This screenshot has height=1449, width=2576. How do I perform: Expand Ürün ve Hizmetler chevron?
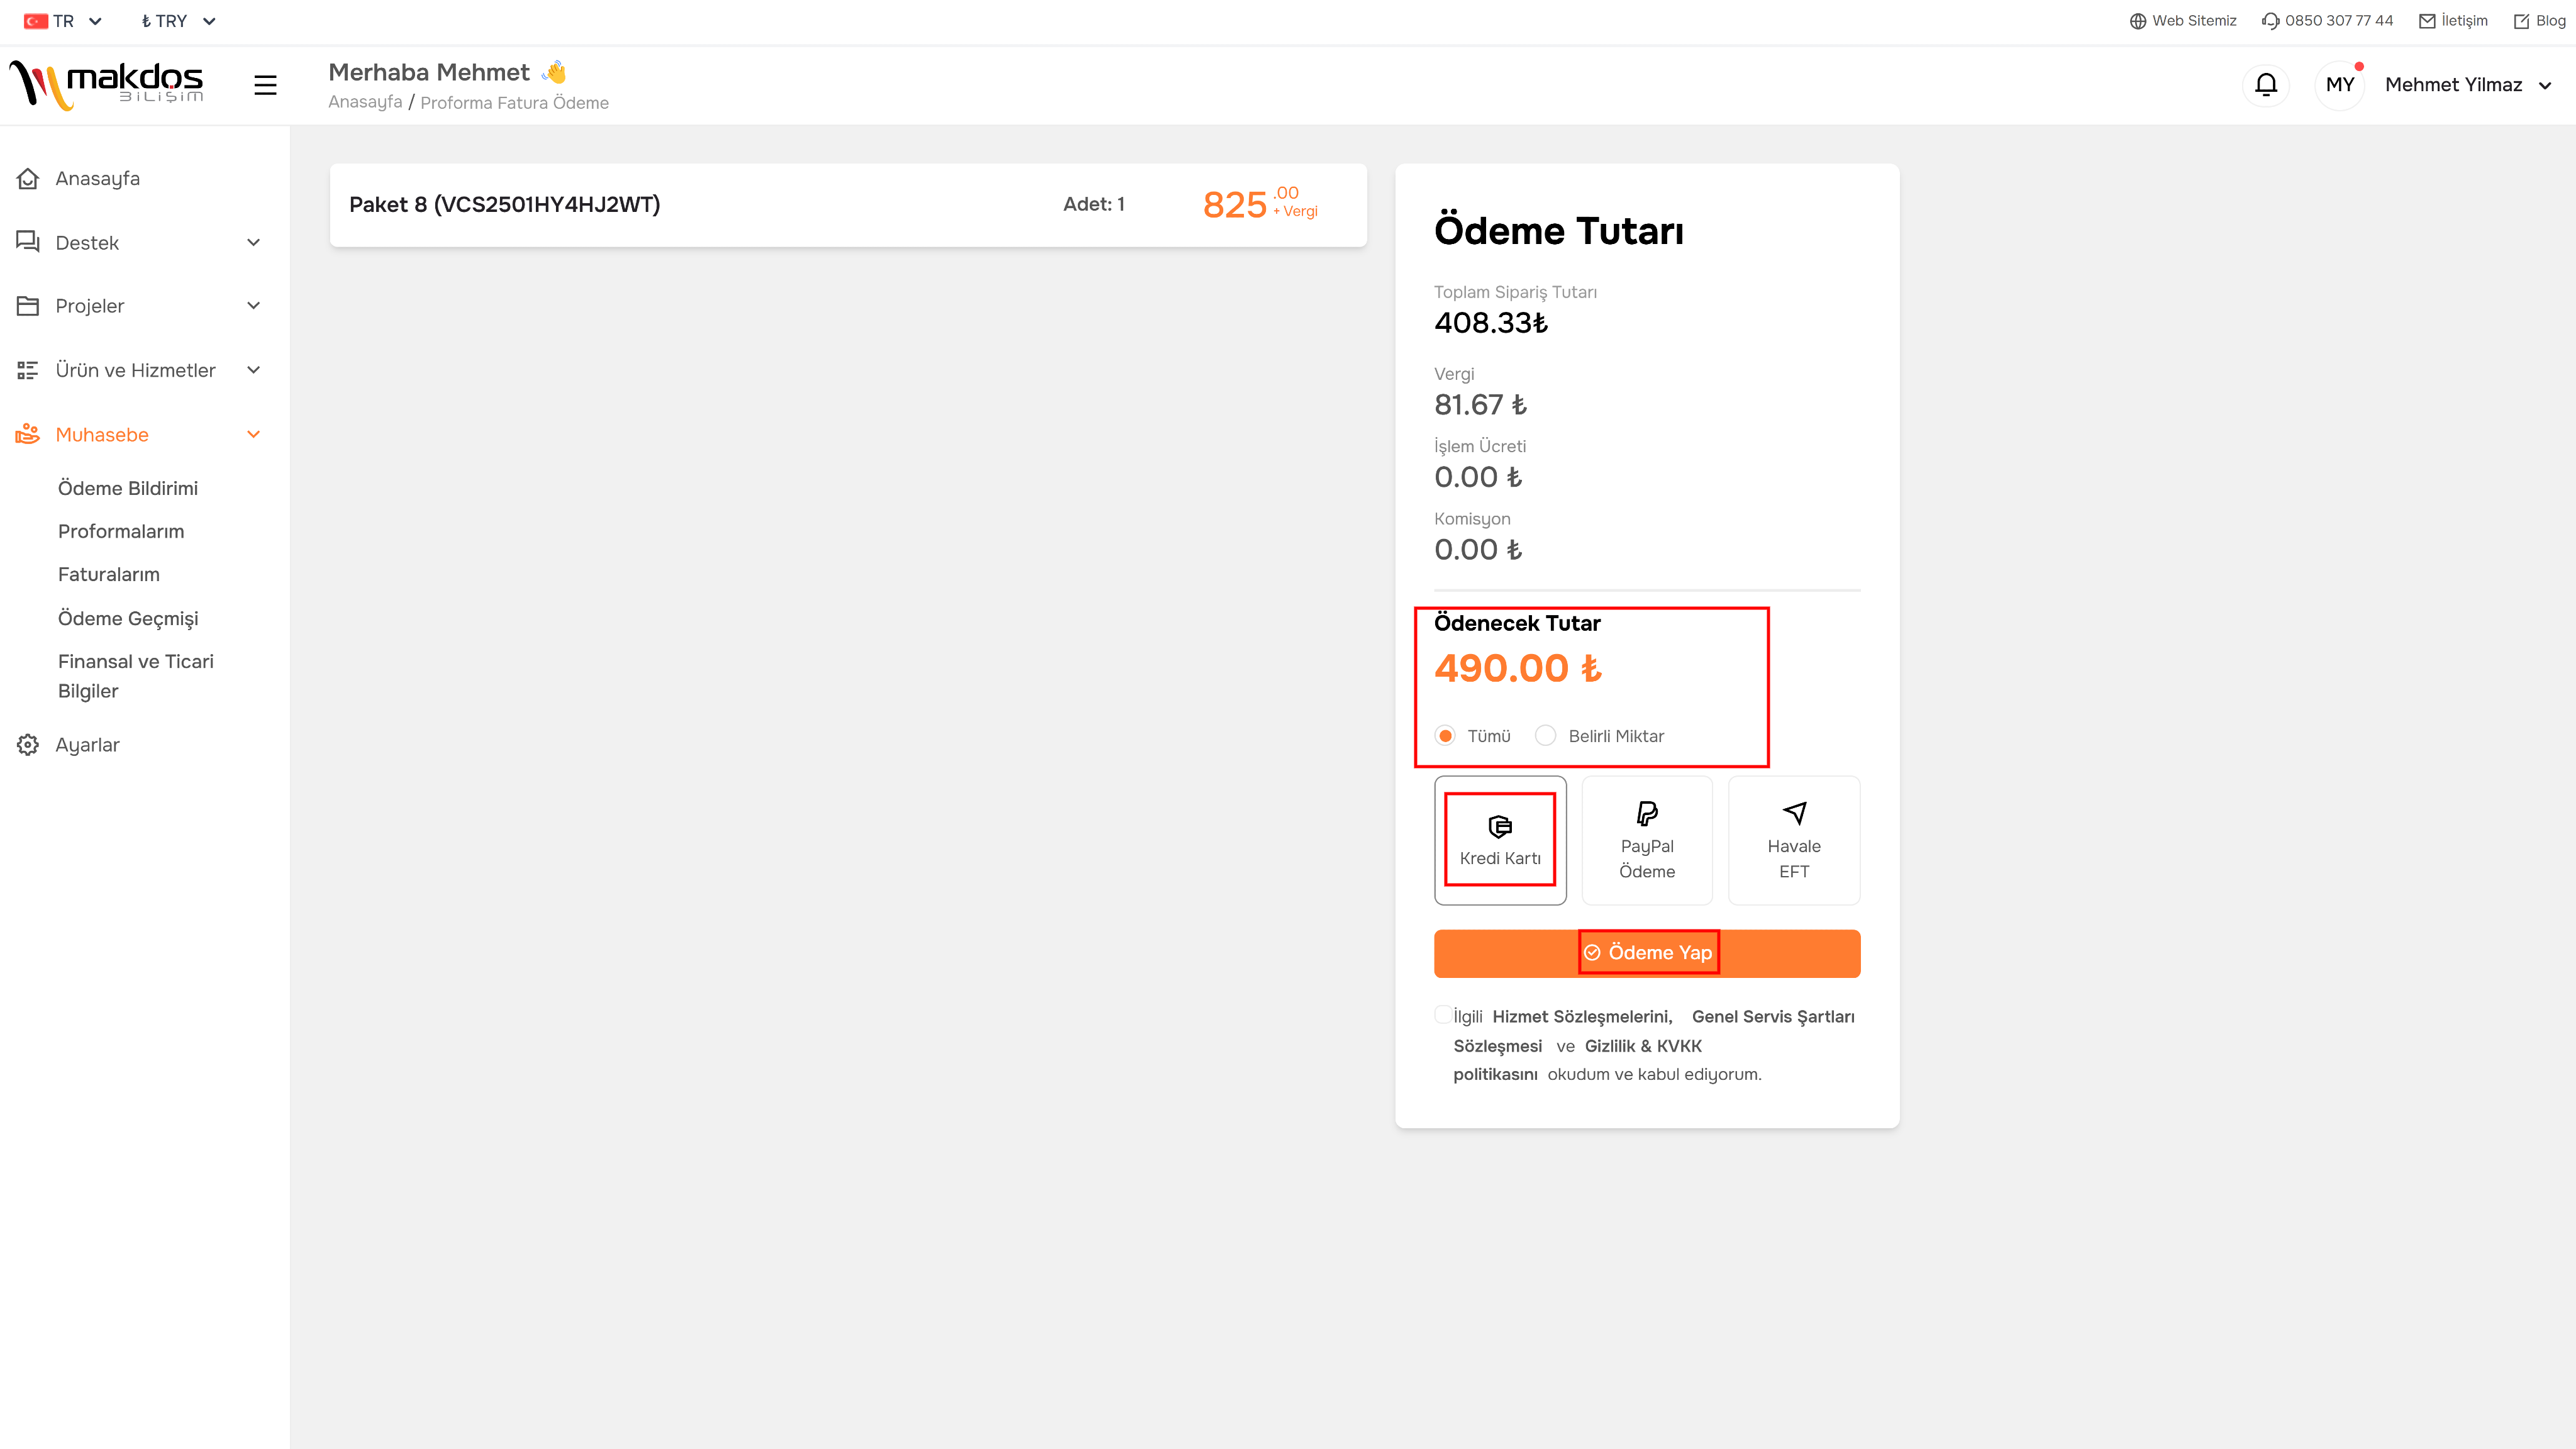click(254, 370)
